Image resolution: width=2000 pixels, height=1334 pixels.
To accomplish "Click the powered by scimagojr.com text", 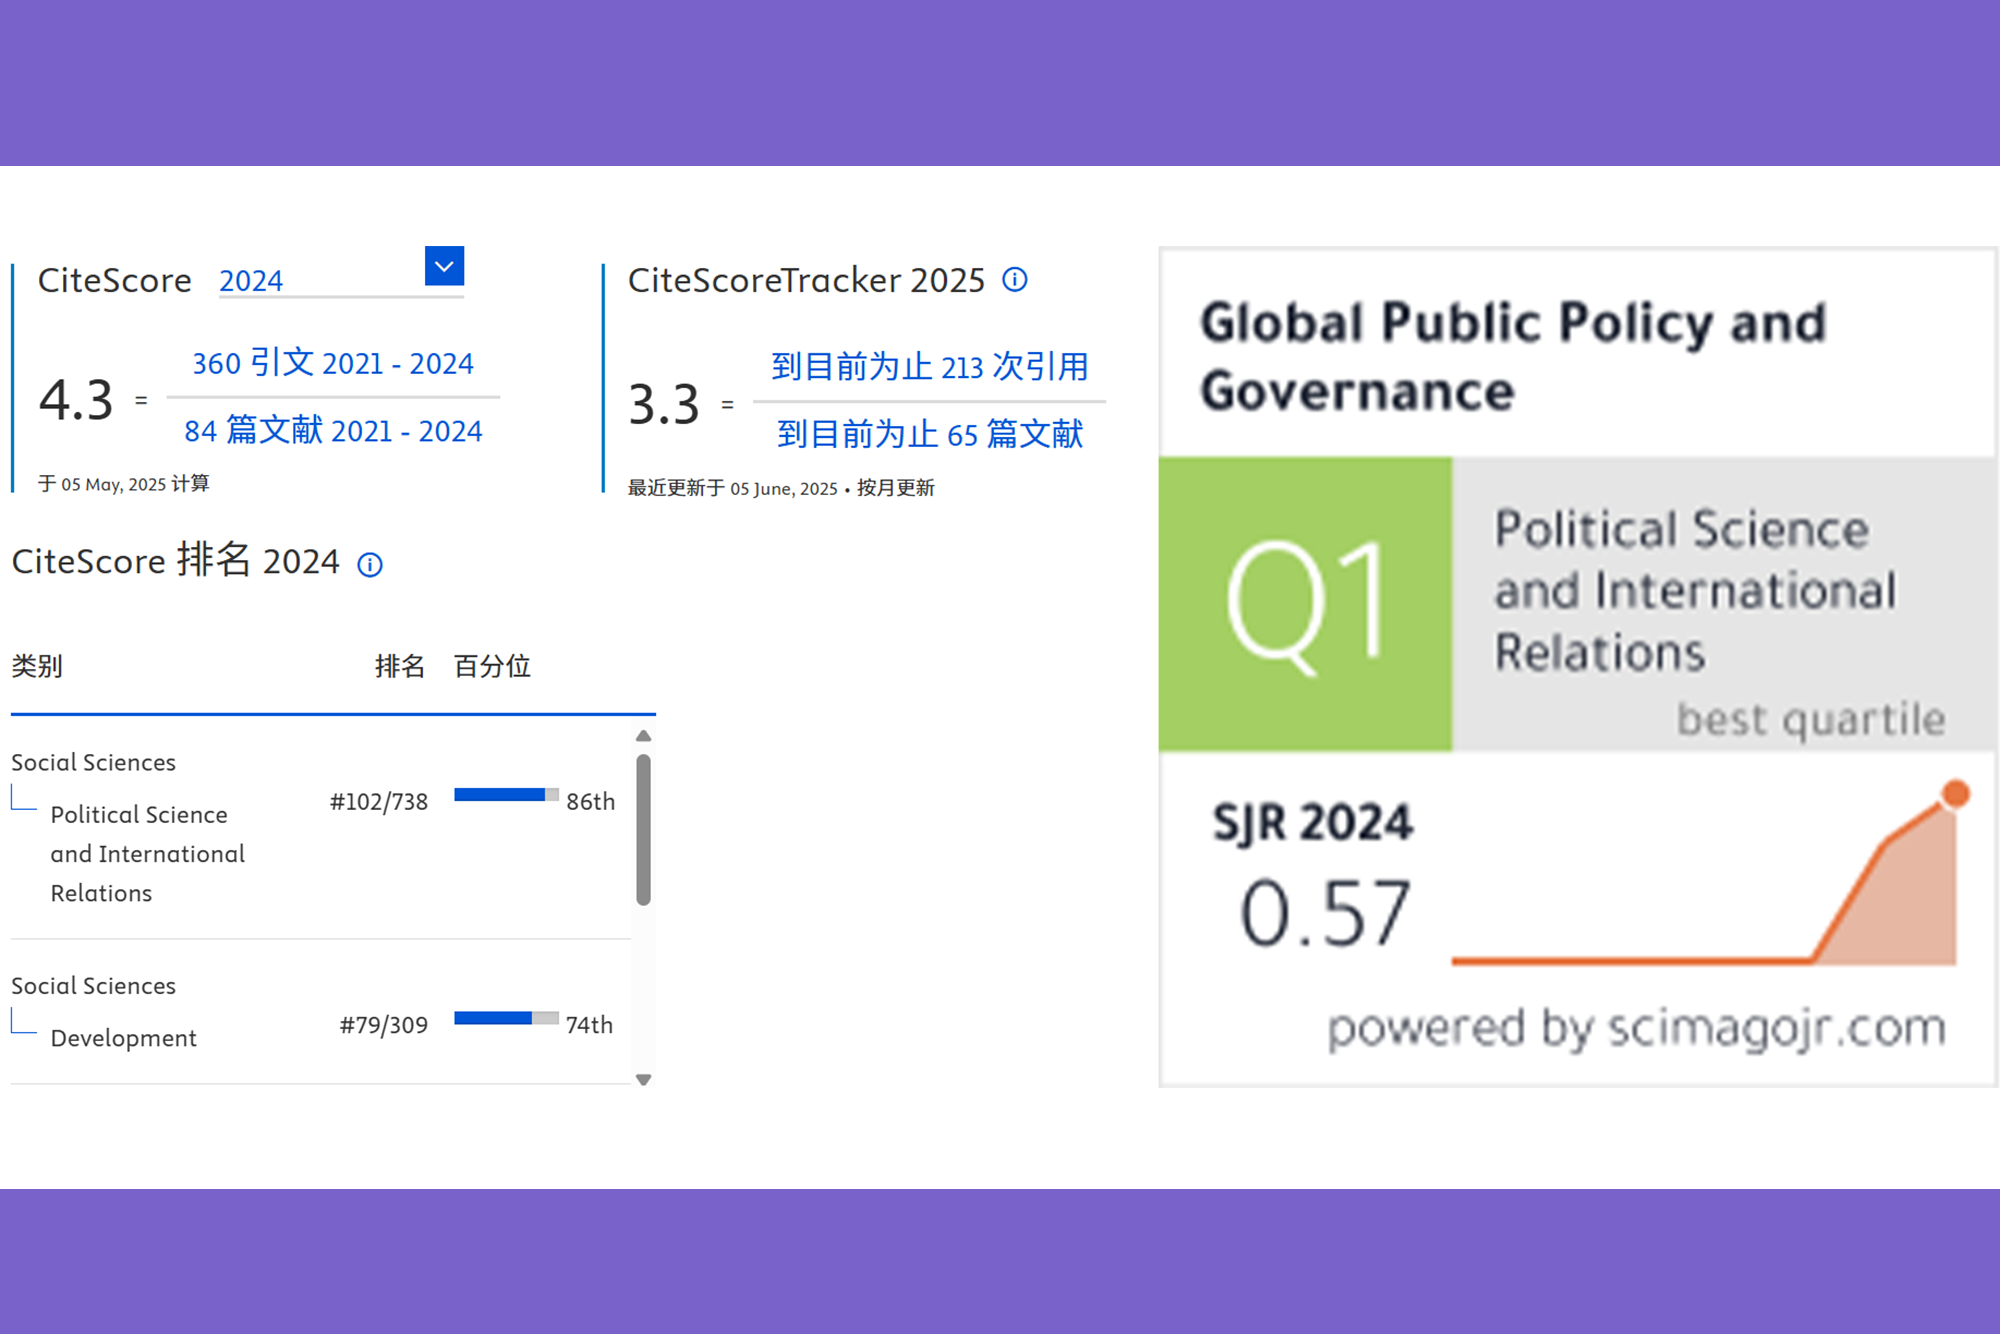I will click(1636, 1028).
